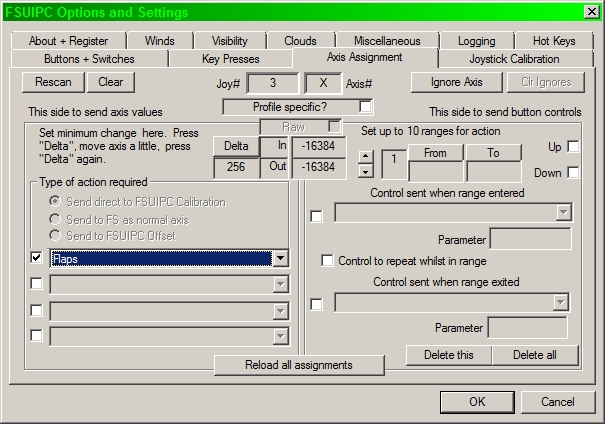Viewport: 605px width, 424px height.
Task: Decrease range number with down arrow
Action: tap(366, 171)
